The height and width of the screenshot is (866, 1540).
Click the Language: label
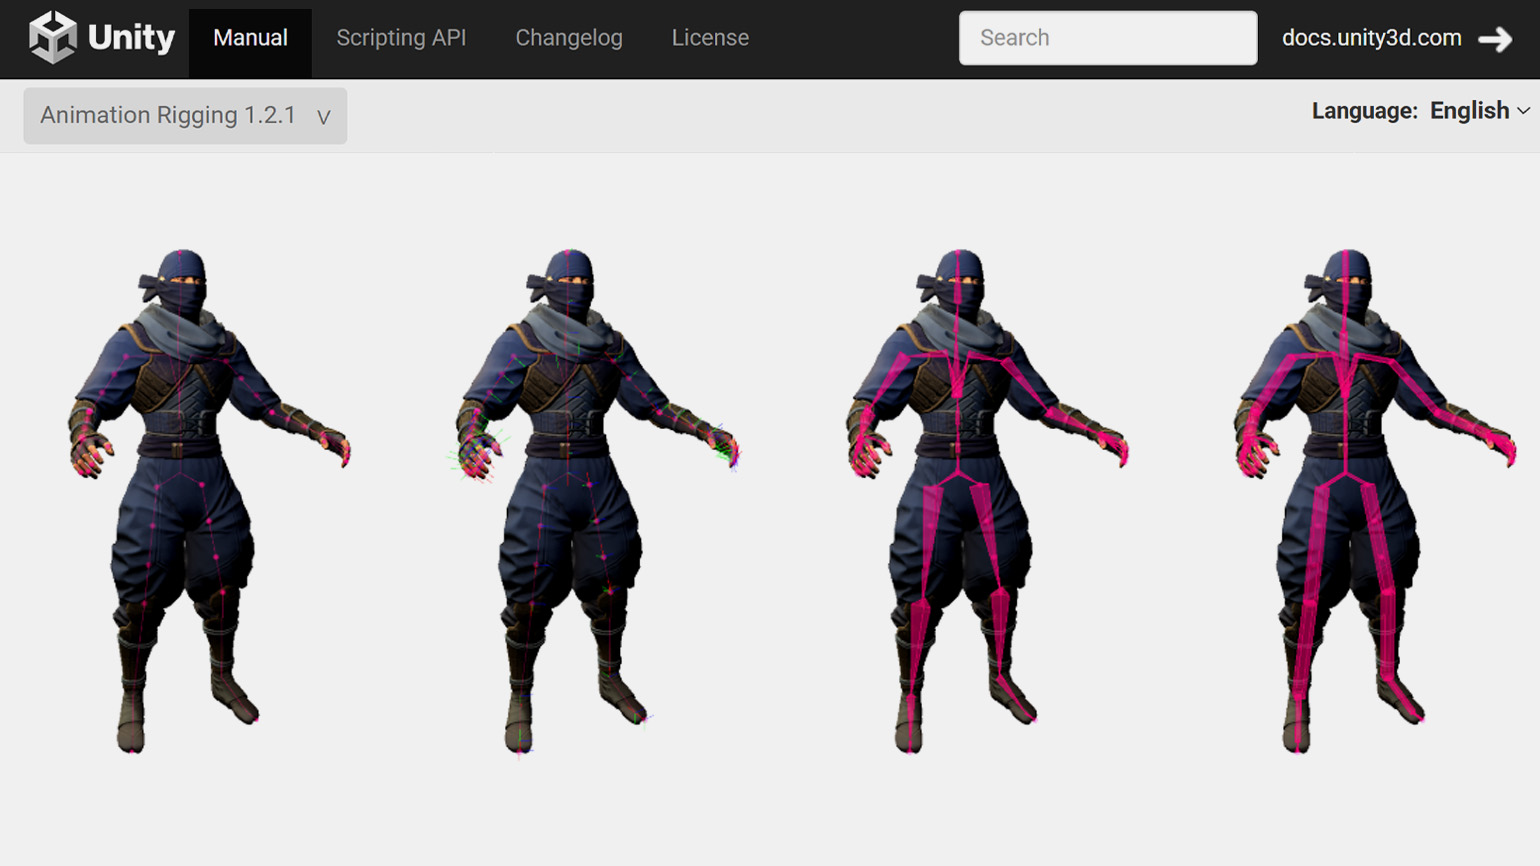click(x=1364, y=111)
